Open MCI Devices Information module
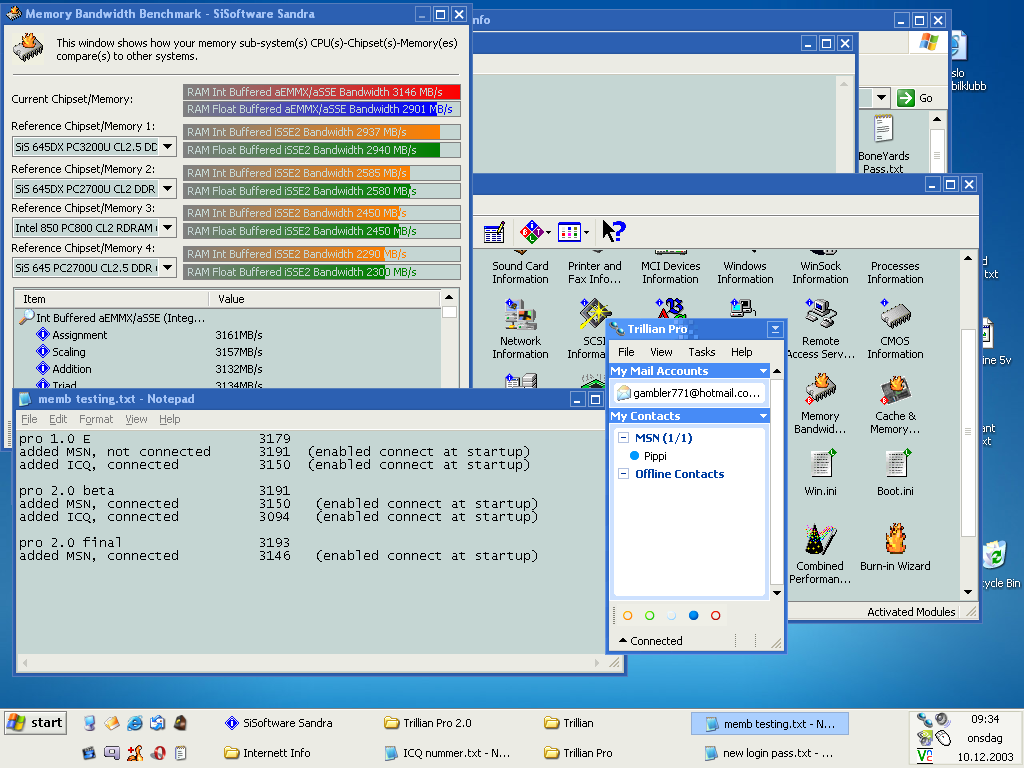The height and width of the screenshot is (768, 1024). (670, 272)
